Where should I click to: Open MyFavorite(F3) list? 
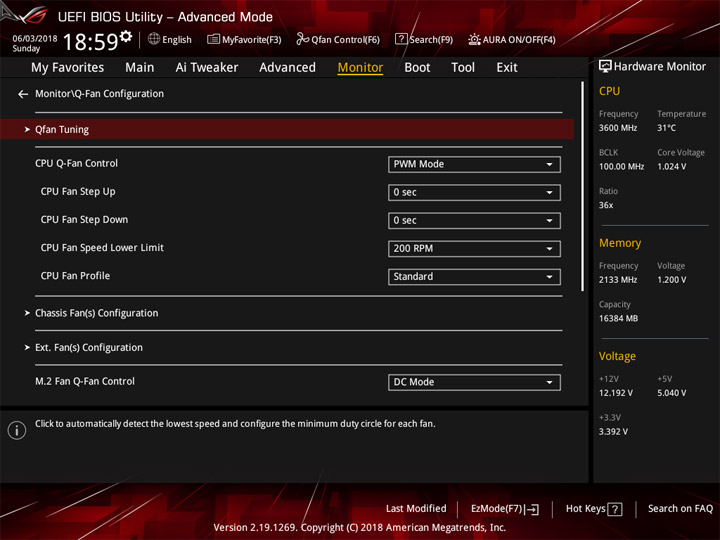(x=244, y=39)
